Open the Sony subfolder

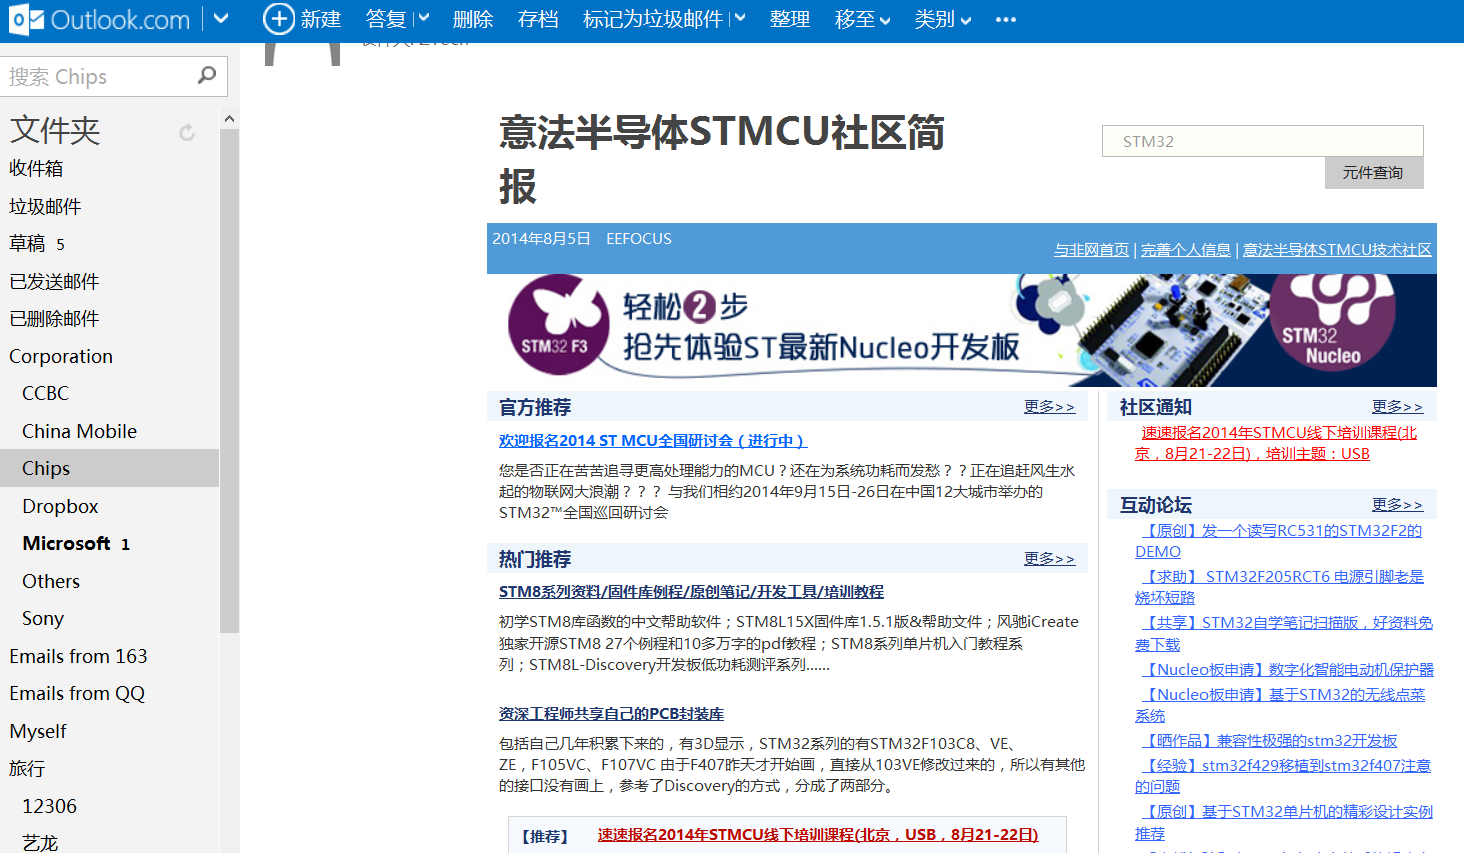(x=43, y=618)
